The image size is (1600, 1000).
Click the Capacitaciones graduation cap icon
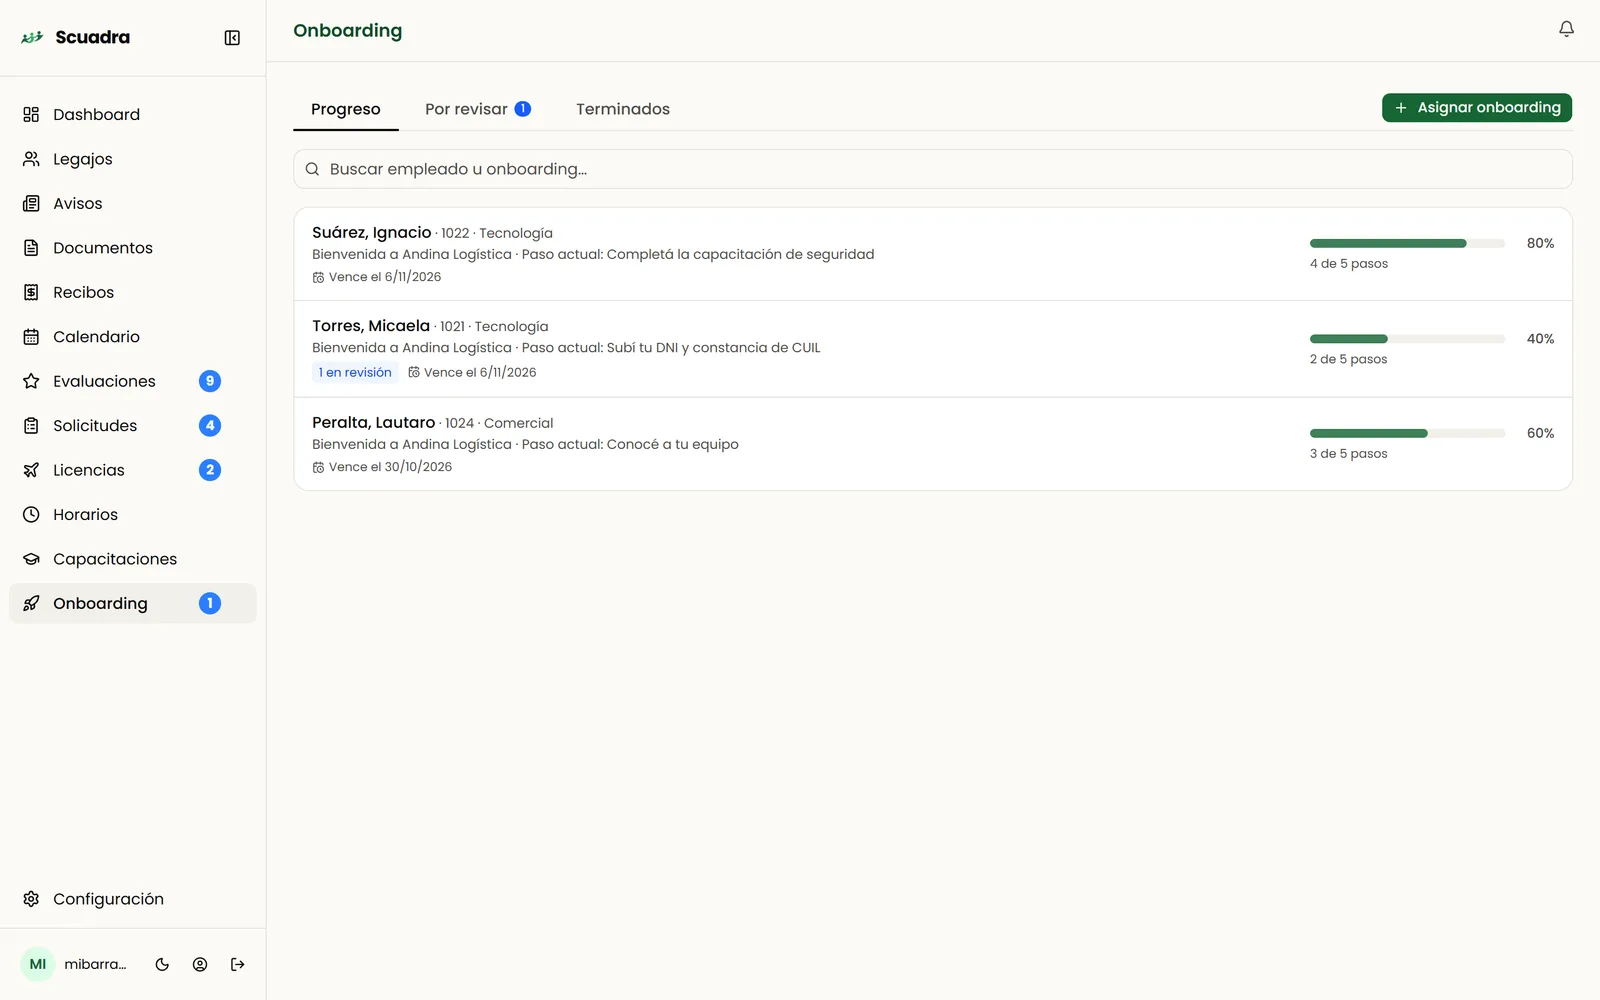point(31,559)
